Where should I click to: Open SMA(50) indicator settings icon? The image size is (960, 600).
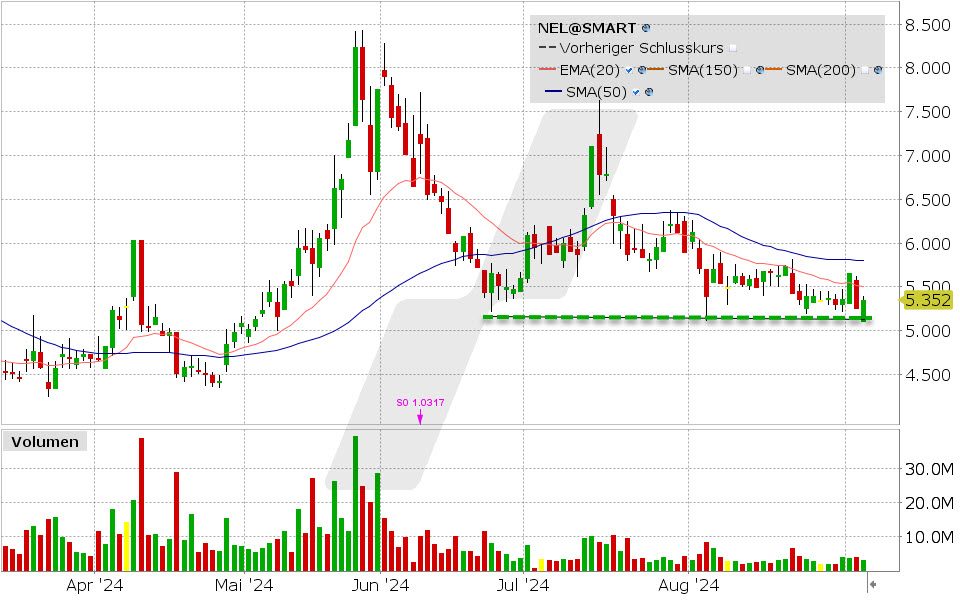(649, 92)
